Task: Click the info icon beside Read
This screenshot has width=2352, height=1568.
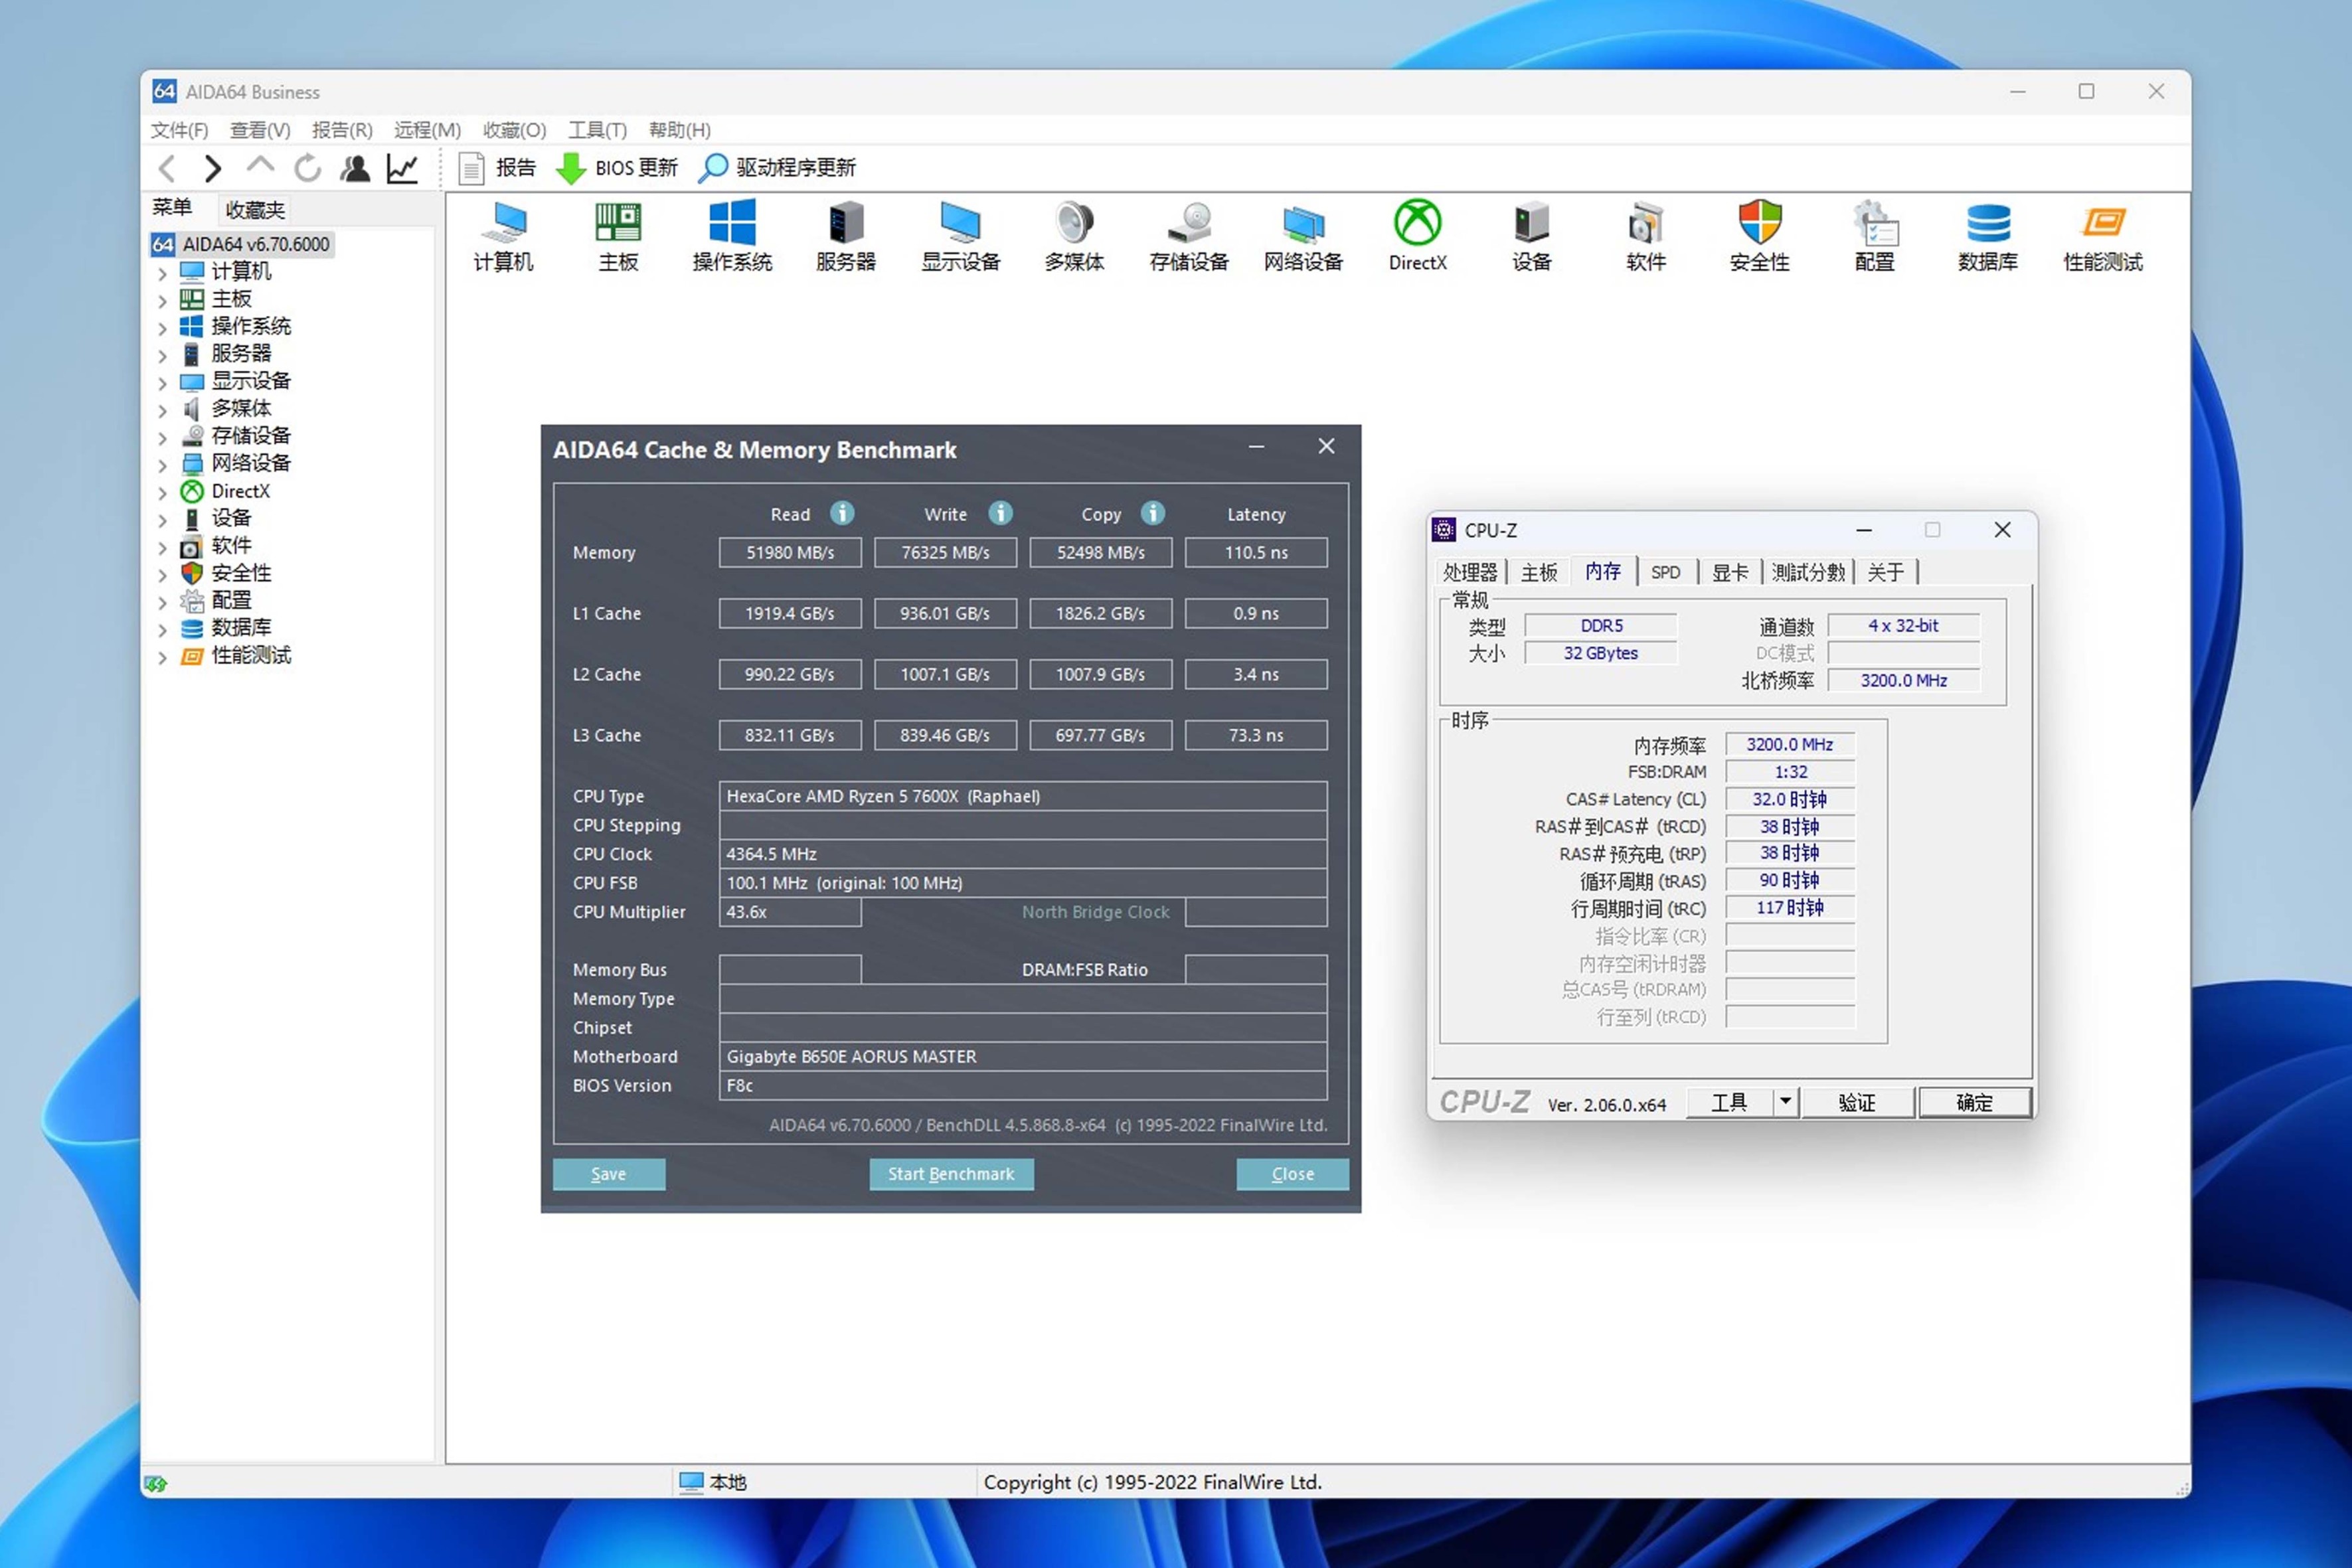Action: pos(842,513)
